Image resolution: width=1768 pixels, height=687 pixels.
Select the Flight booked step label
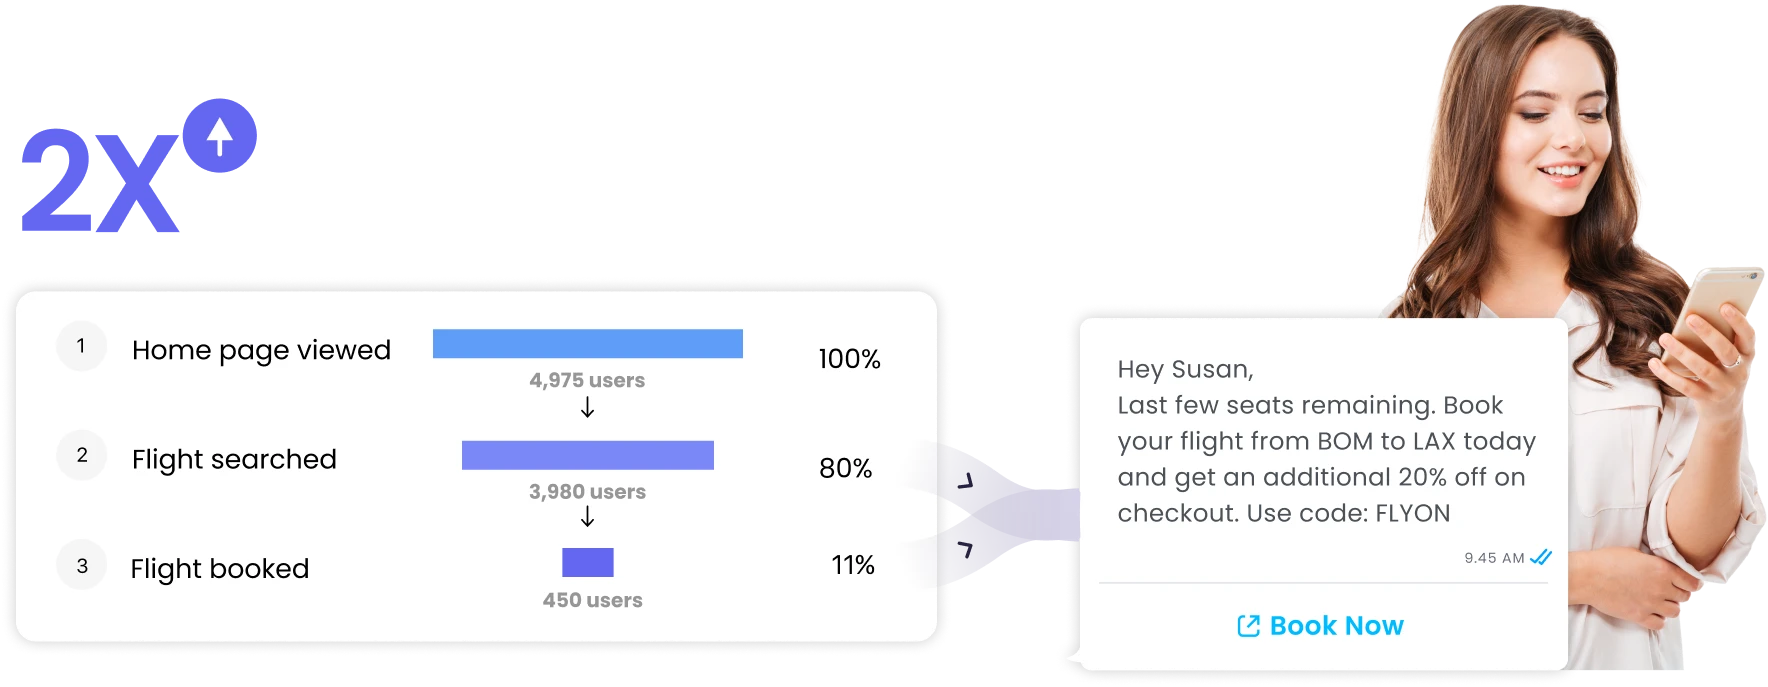(220, 569)
